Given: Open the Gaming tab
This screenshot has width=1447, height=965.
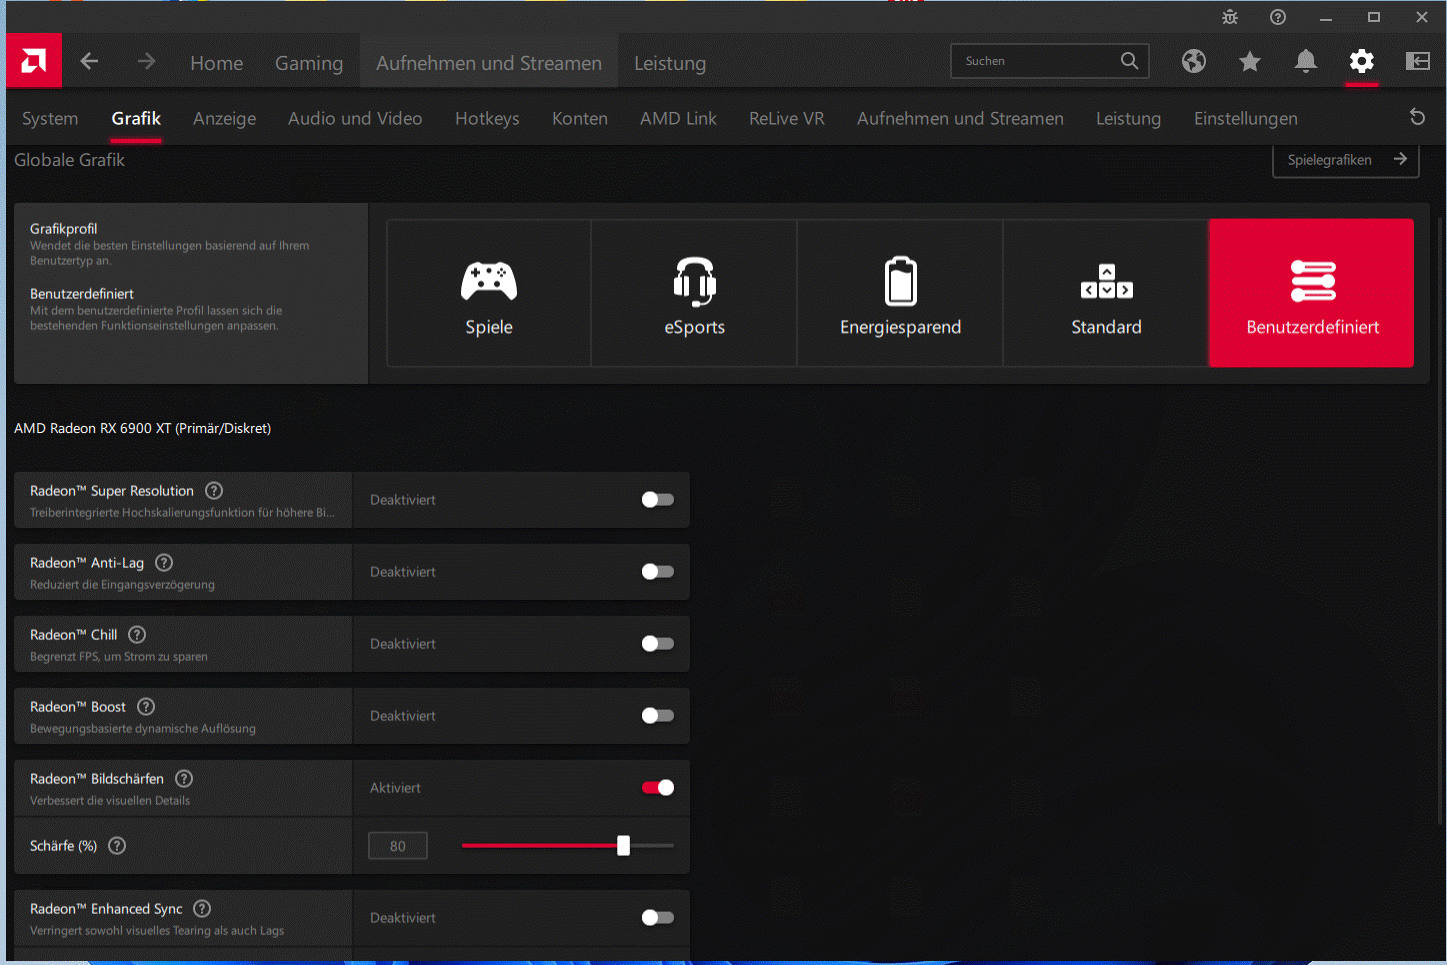Looking at the screenshot, I should coord(309,63).
